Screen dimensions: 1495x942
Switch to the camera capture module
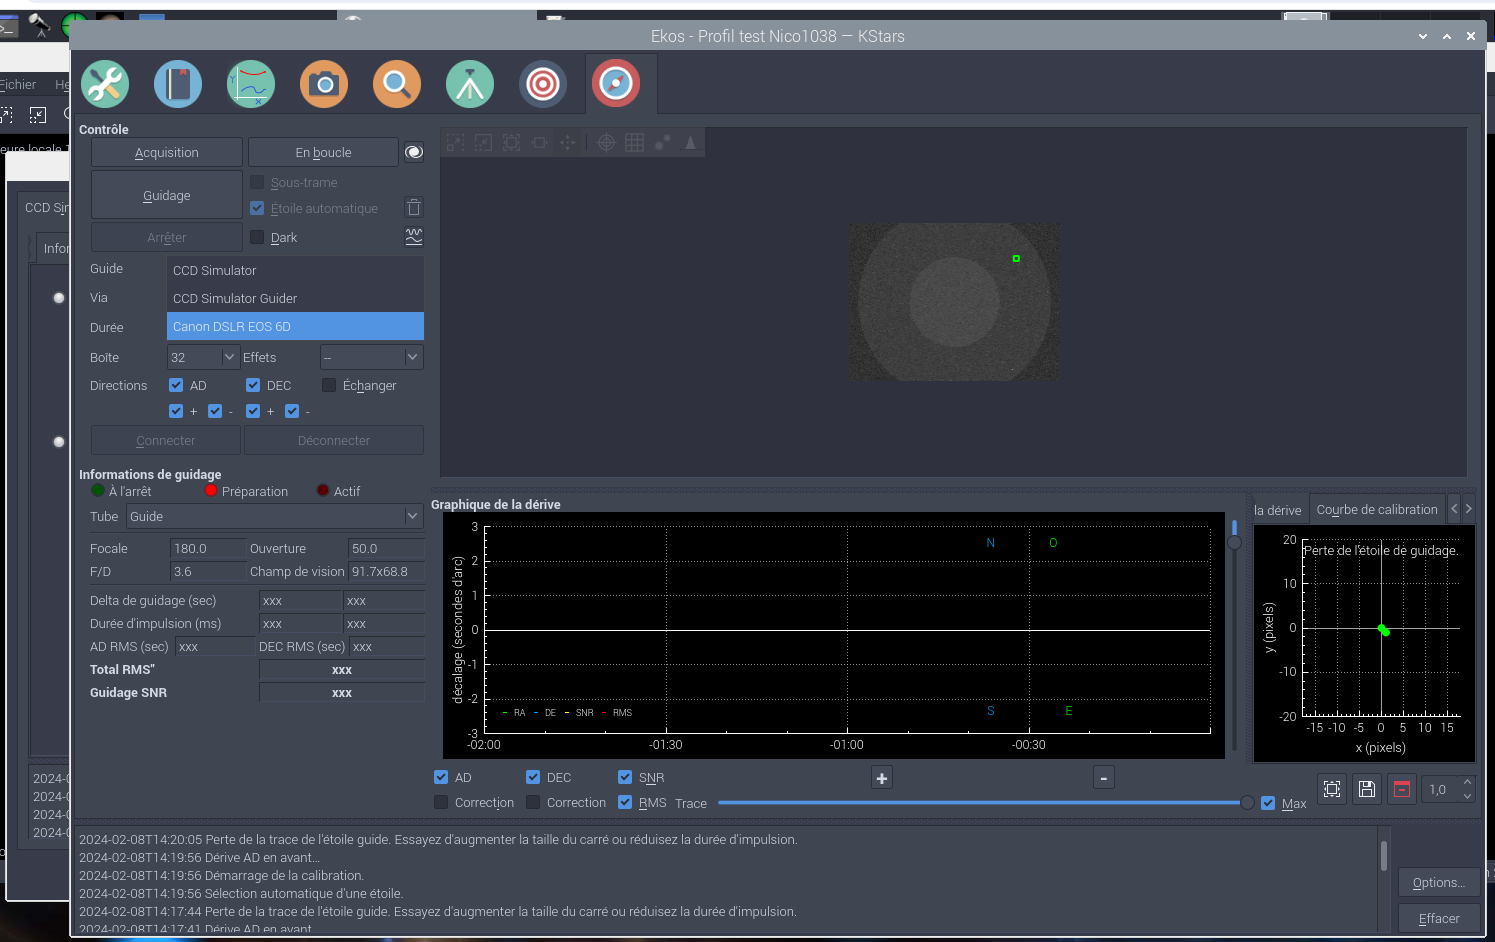(x=324, y=84)
